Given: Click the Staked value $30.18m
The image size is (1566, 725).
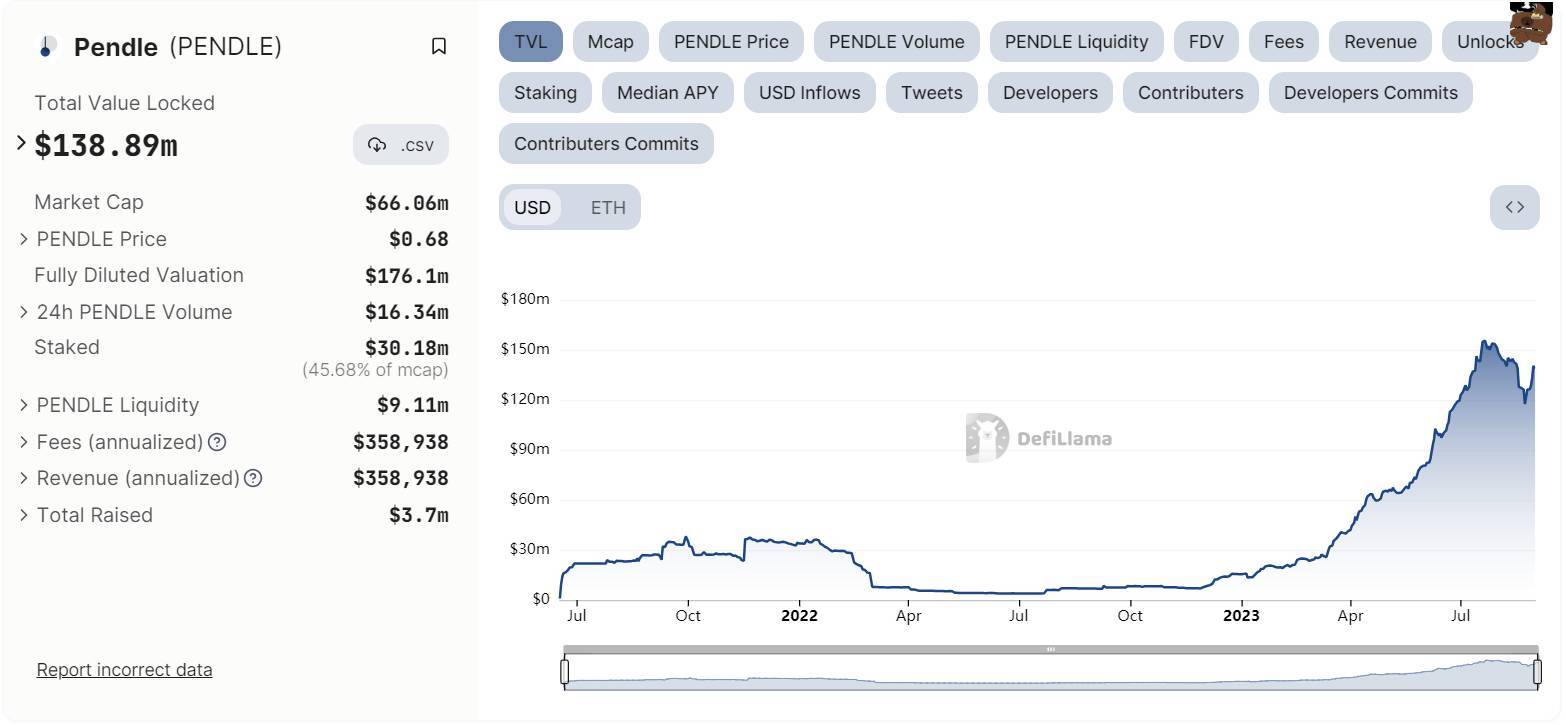Looking at the screenshot, I should coord(407,348).
